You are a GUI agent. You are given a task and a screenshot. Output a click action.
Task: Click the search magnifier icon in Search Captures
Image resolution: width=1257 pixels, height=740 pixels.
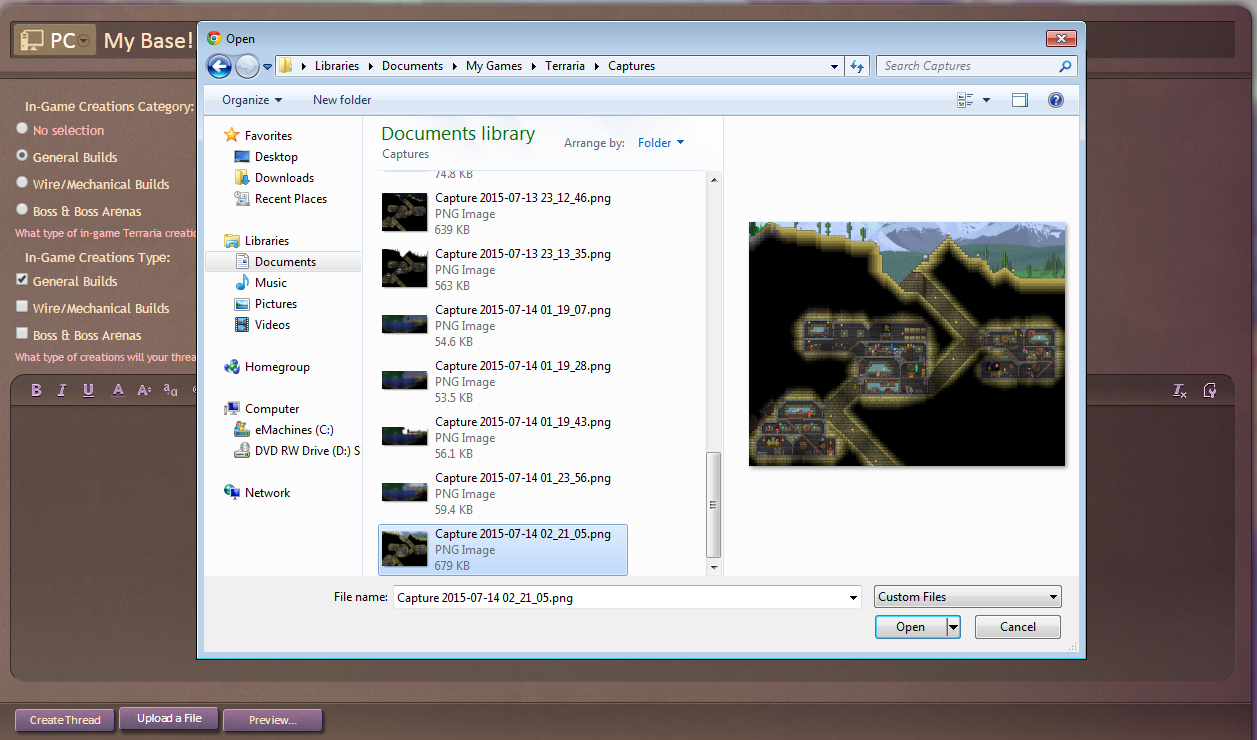(1065, 66)
